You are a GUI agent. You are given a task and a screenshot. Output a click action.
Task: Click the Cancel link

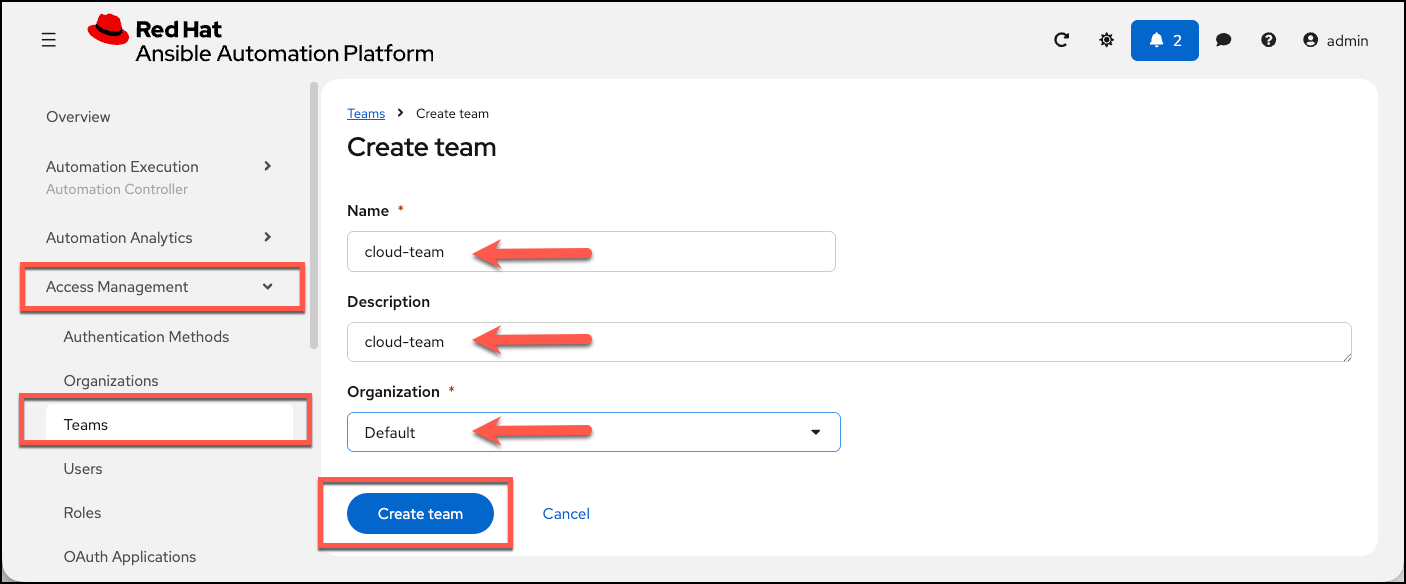[x=566, y=514]
